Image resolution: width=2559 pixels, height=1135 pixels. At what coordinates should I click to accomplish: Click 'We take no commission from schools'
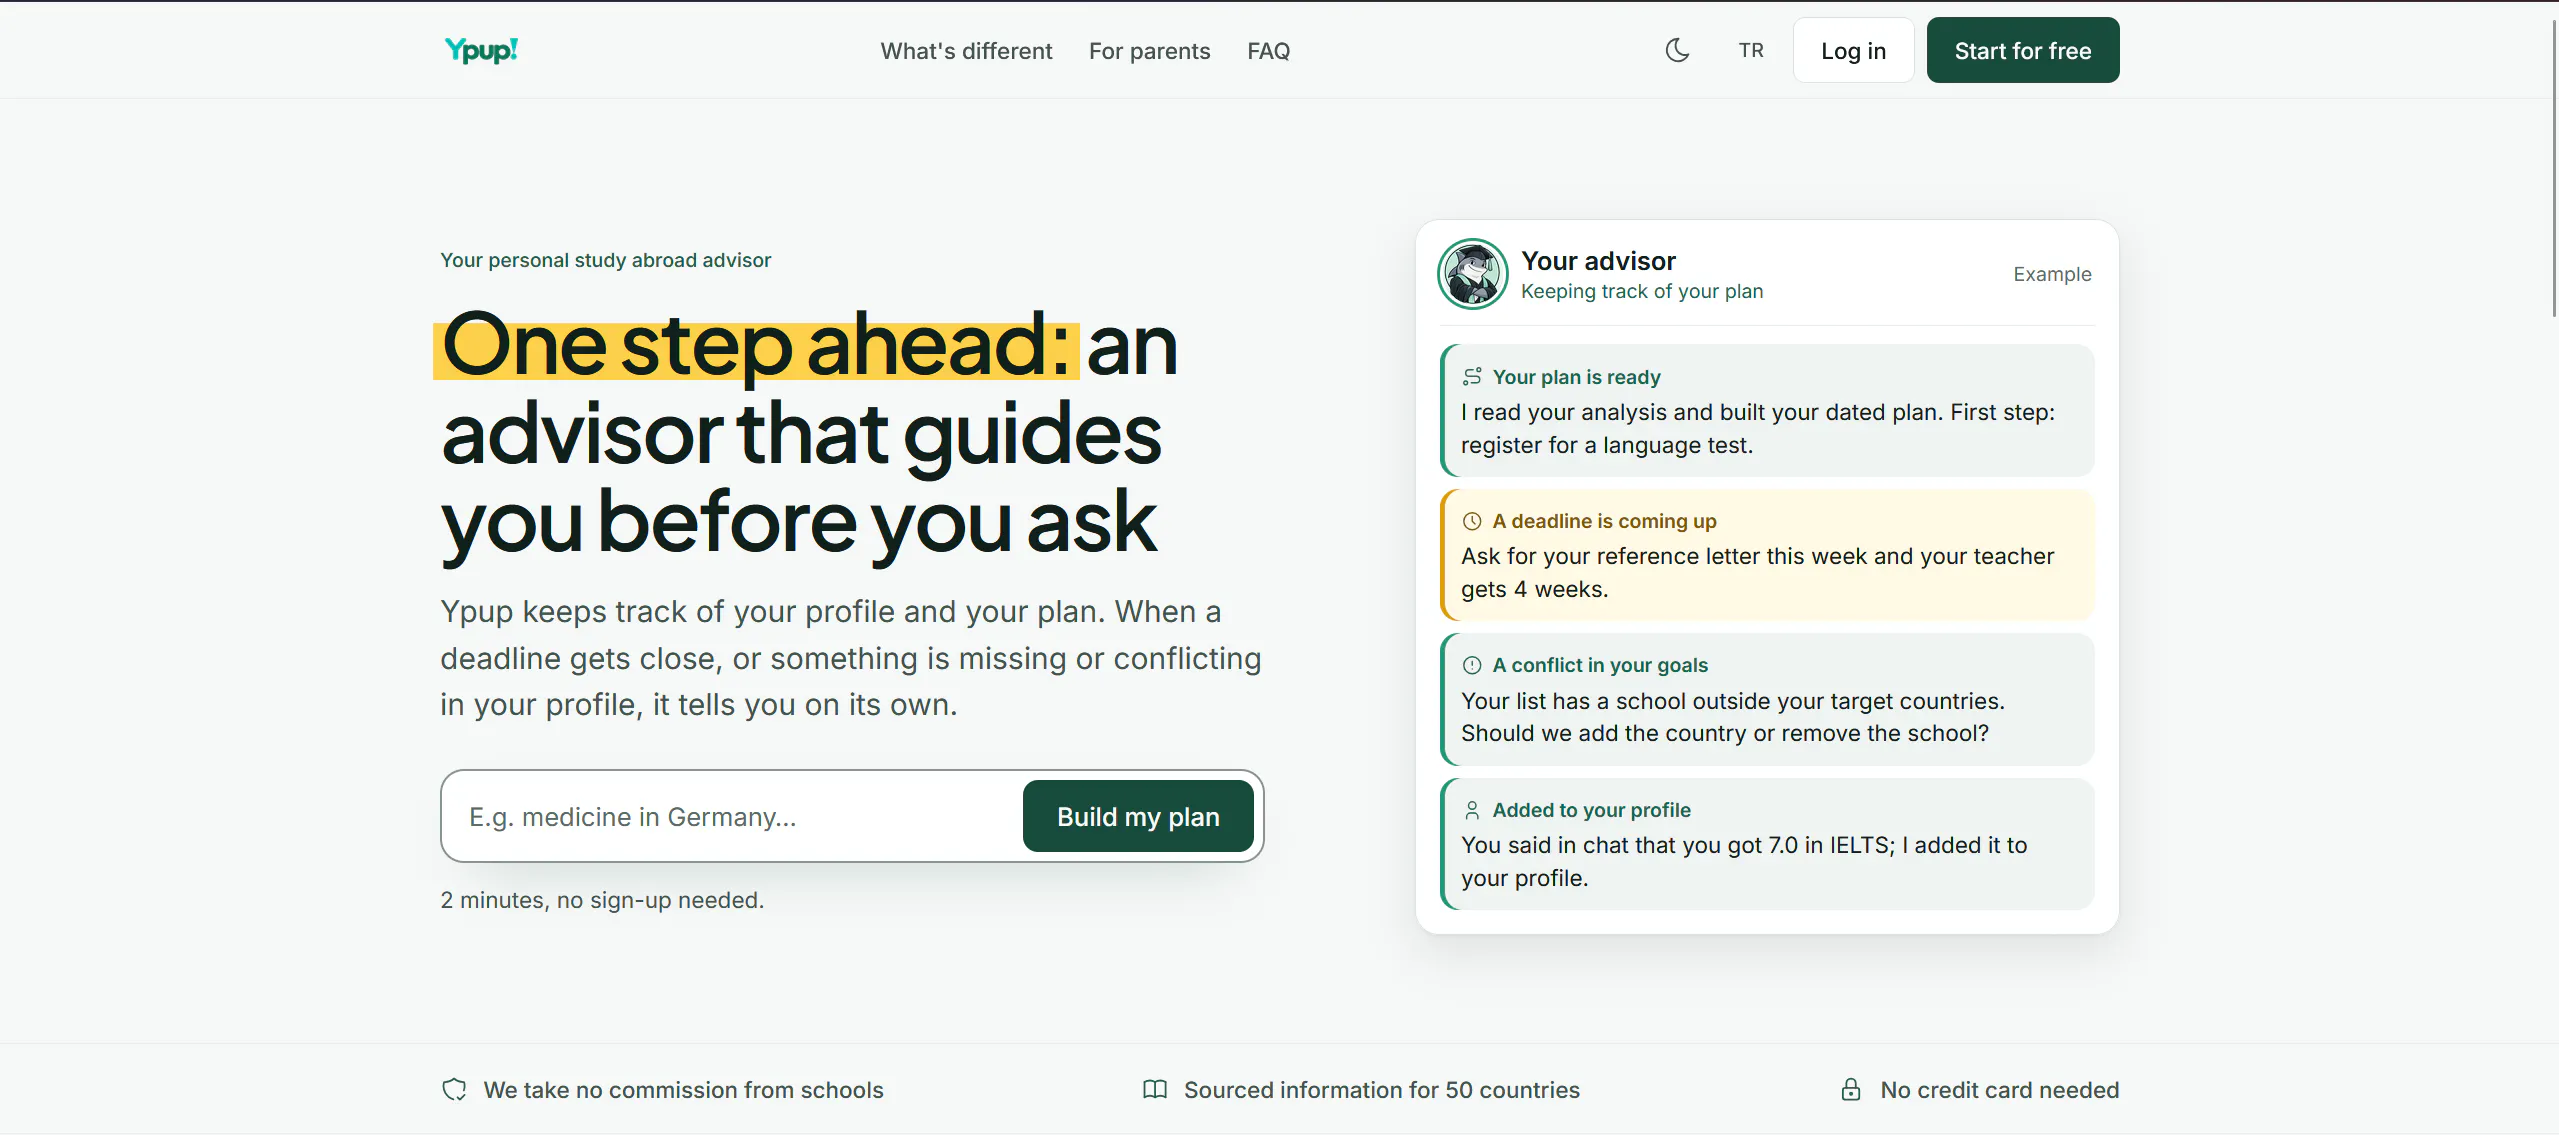[683, 1090]
